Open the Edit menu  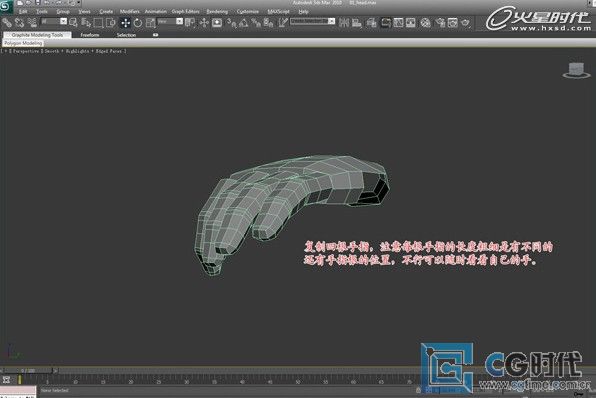pos(23,11)
